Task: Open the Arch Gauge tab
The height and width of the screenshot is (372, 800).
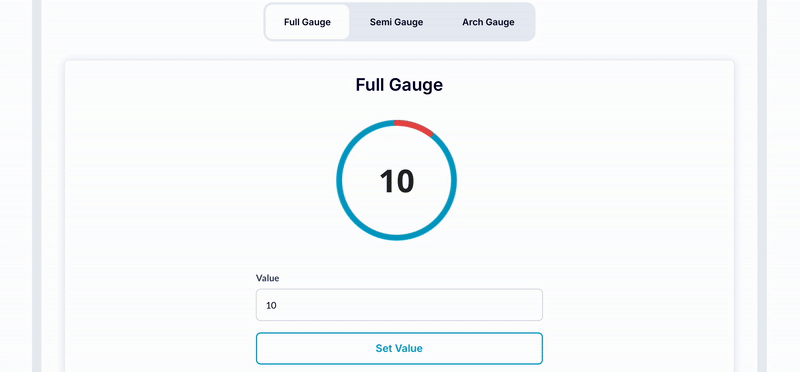Action: (488, 22)
